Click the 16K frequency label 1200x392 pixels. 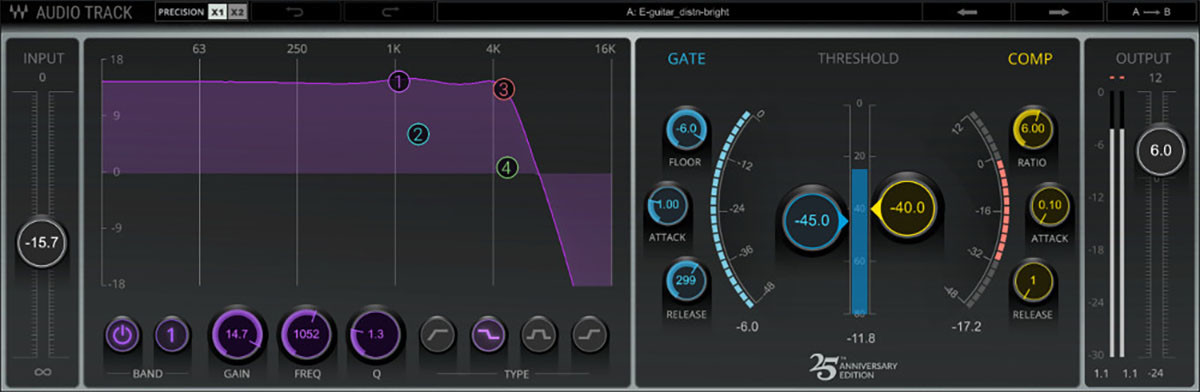click(604, 49)
